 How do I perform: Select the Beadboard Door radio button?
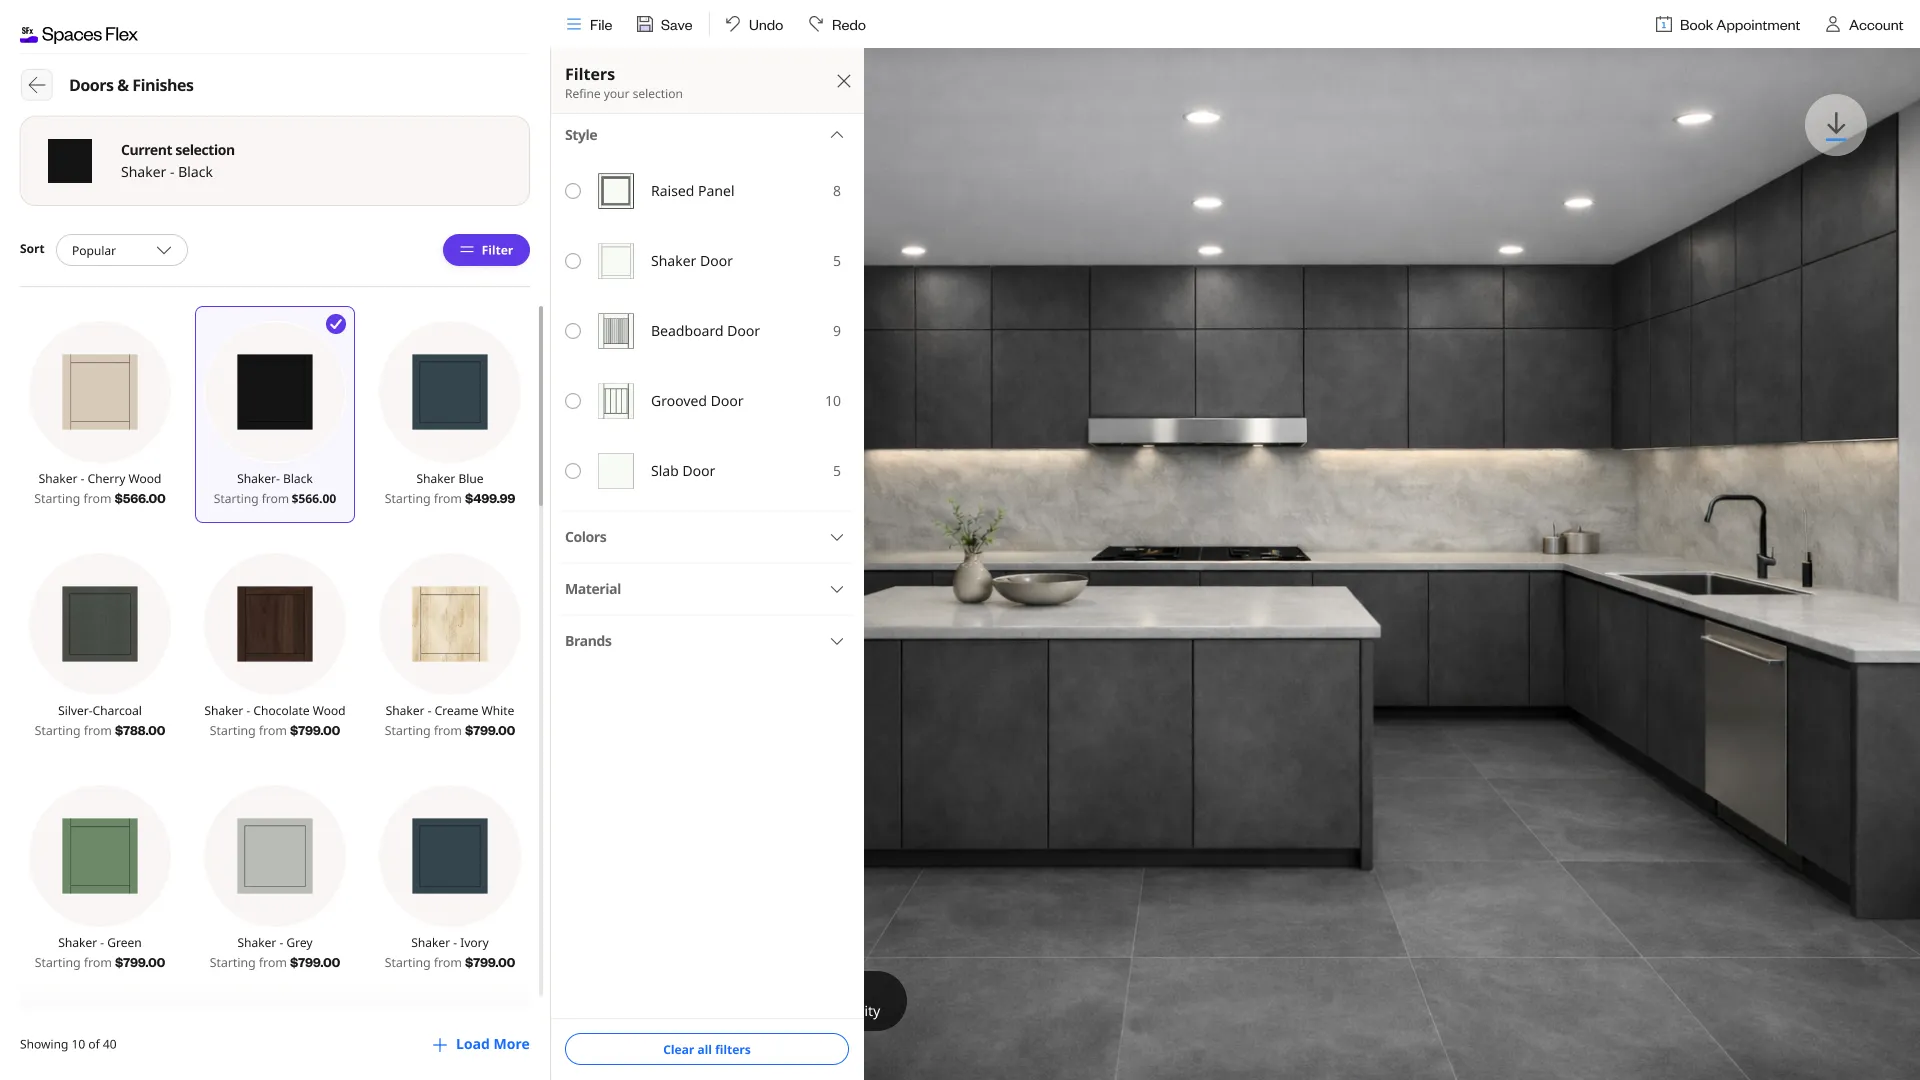click(573, 331)
